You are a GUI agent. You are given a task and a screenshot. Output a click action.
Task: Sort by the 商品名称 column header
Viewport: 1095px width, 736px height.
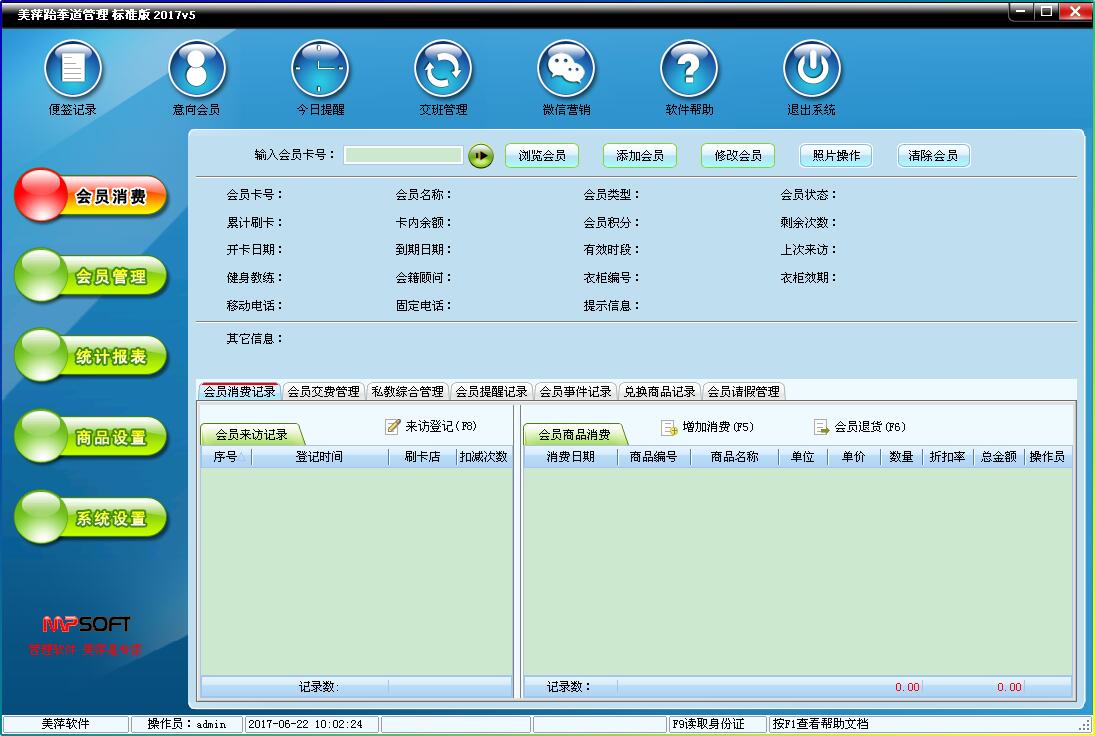tap(734, 457)
